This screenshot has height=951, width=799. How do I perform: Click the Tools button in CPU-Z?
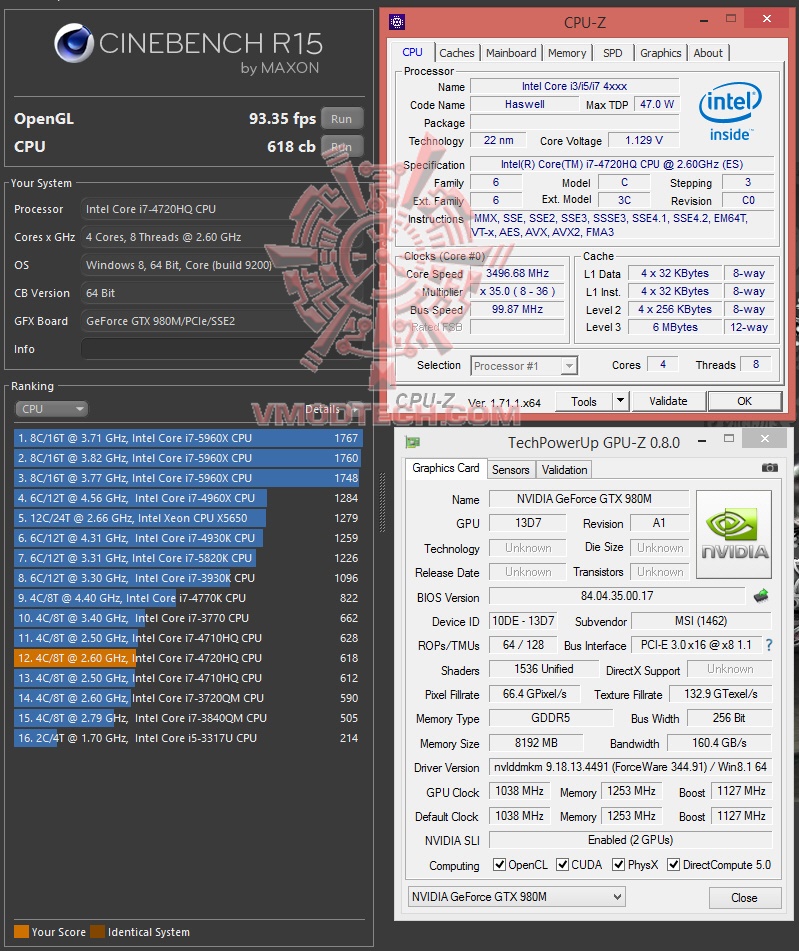click(x=584, y=401)
